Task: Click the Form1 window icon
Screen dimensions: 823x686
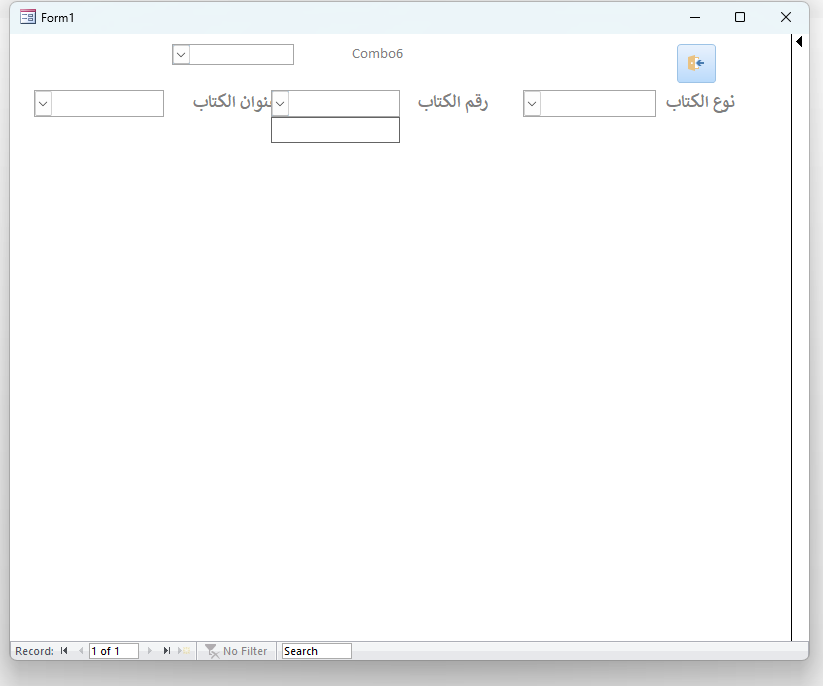Action: coord(28,17)
